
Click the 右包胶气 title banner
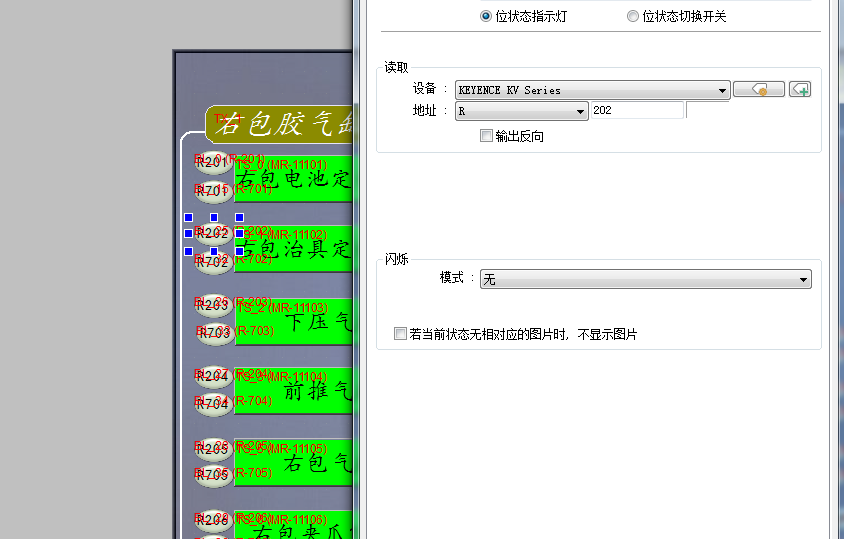pos(280,124)
